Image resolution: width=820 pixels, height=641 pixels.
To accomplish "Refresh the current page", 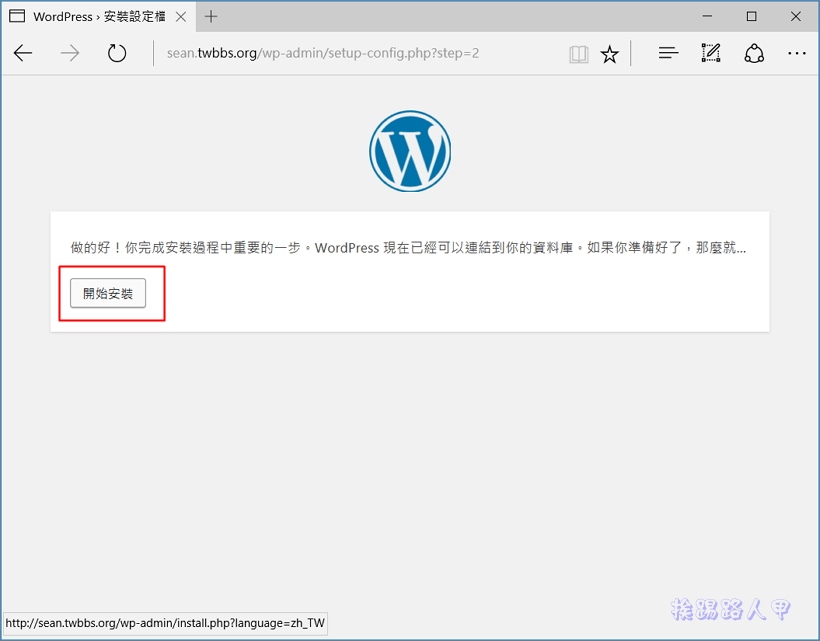I will click(x=117, y=53).
